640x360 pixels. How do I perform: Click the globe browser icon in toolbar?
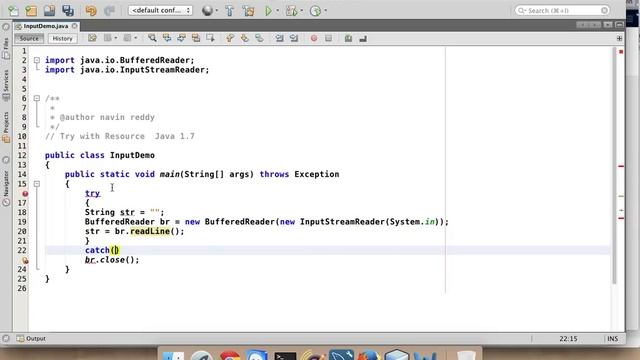point(207,11)
